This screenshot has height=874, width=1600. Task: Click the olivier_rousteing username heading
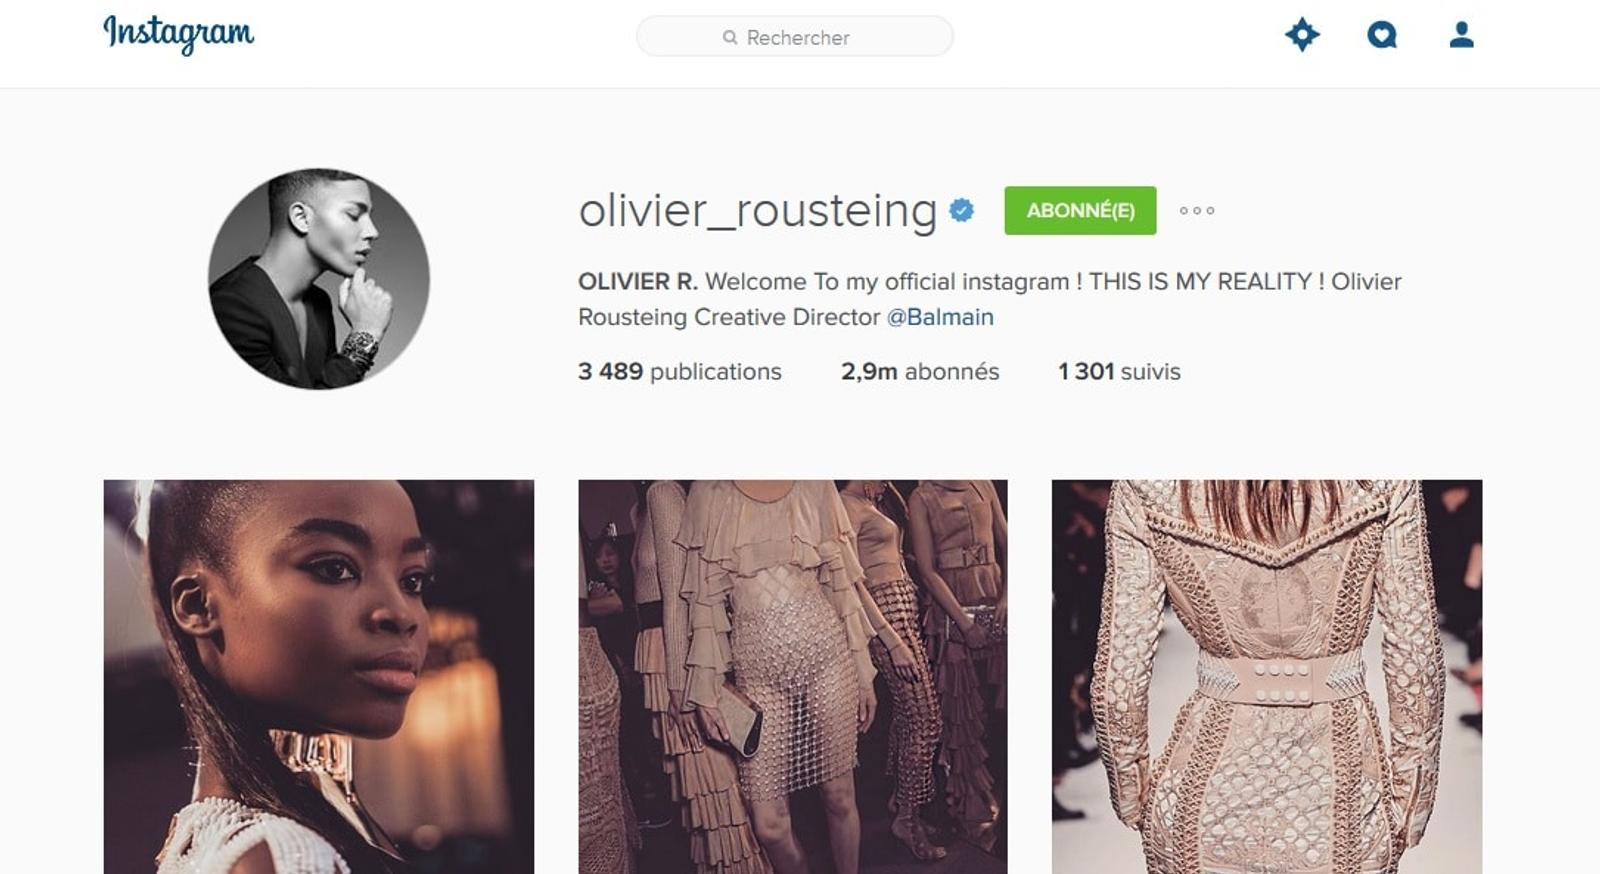point(758,211)
